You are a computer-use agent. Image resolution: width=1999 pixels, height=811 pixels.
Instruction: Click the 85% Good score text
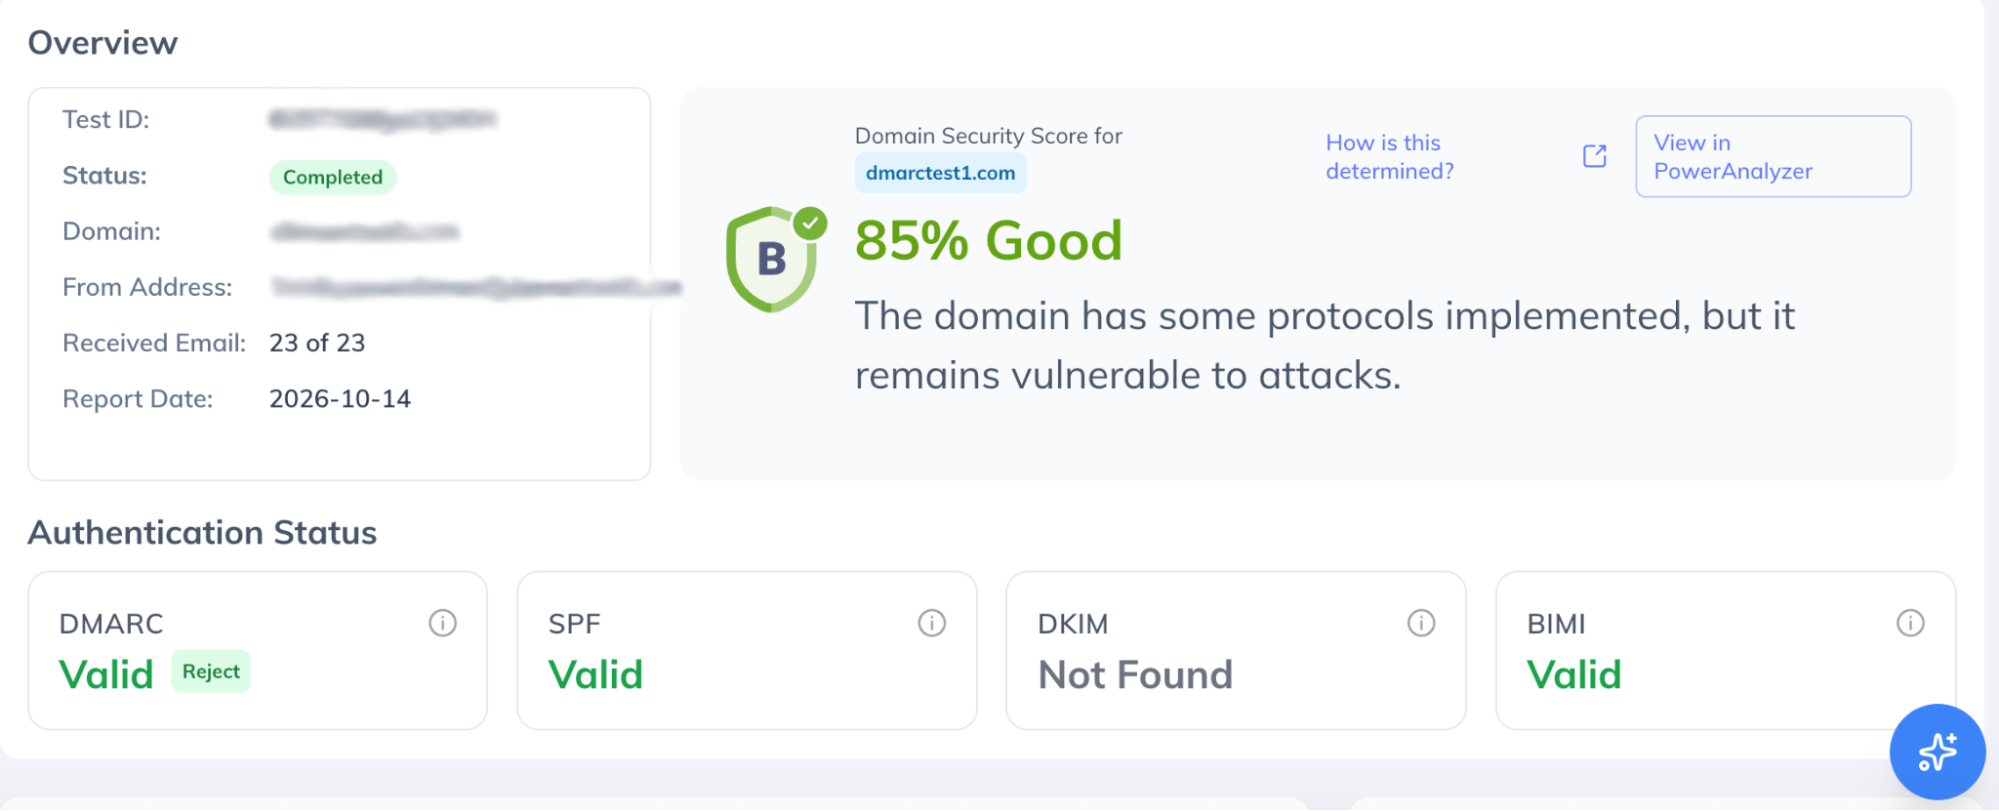click(x=989, y=241)
